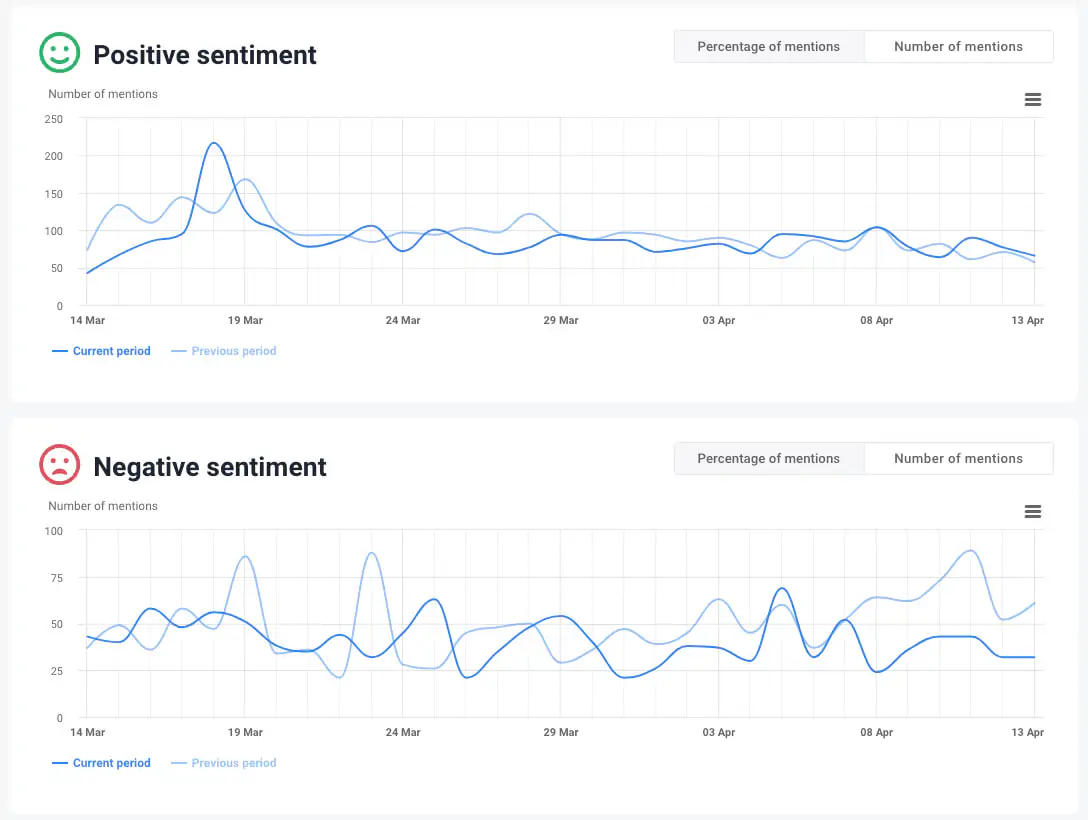This screenshot has width=1088, height=820.
Task: Click the Positive sentiment heading
Action: click(x=205, y=55)
